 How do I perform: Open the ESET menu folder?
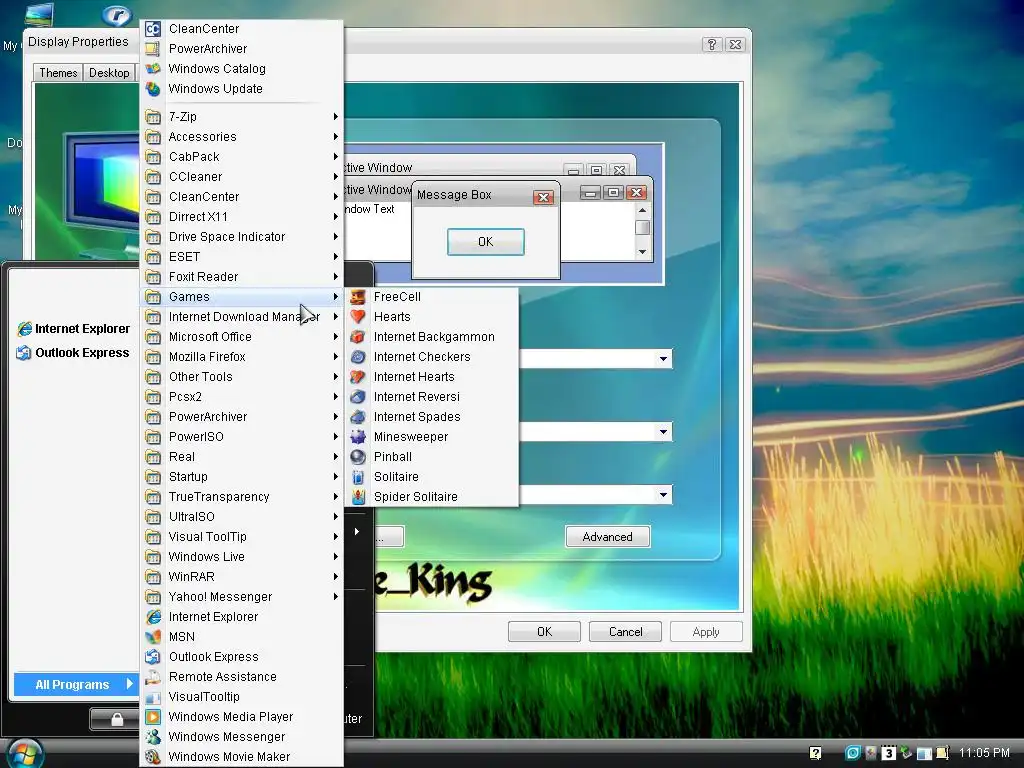click(242, 257)
